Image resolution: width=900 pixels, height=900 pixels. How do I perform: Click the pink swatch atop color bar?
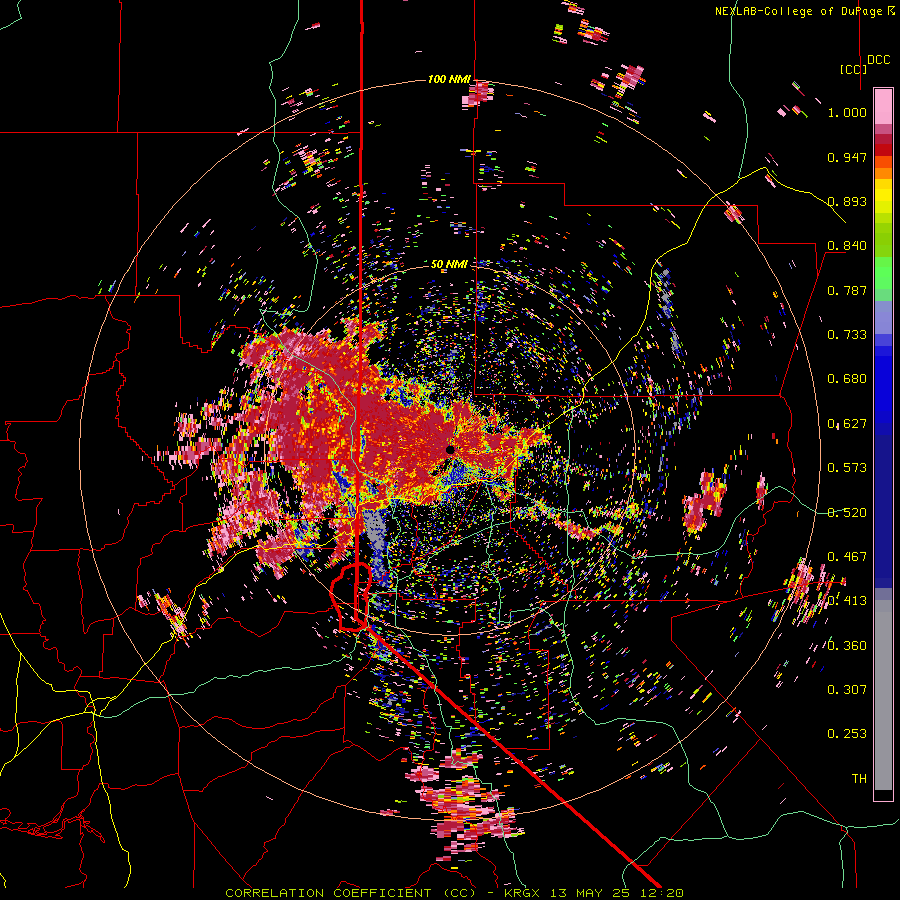(x=883, y=106)
